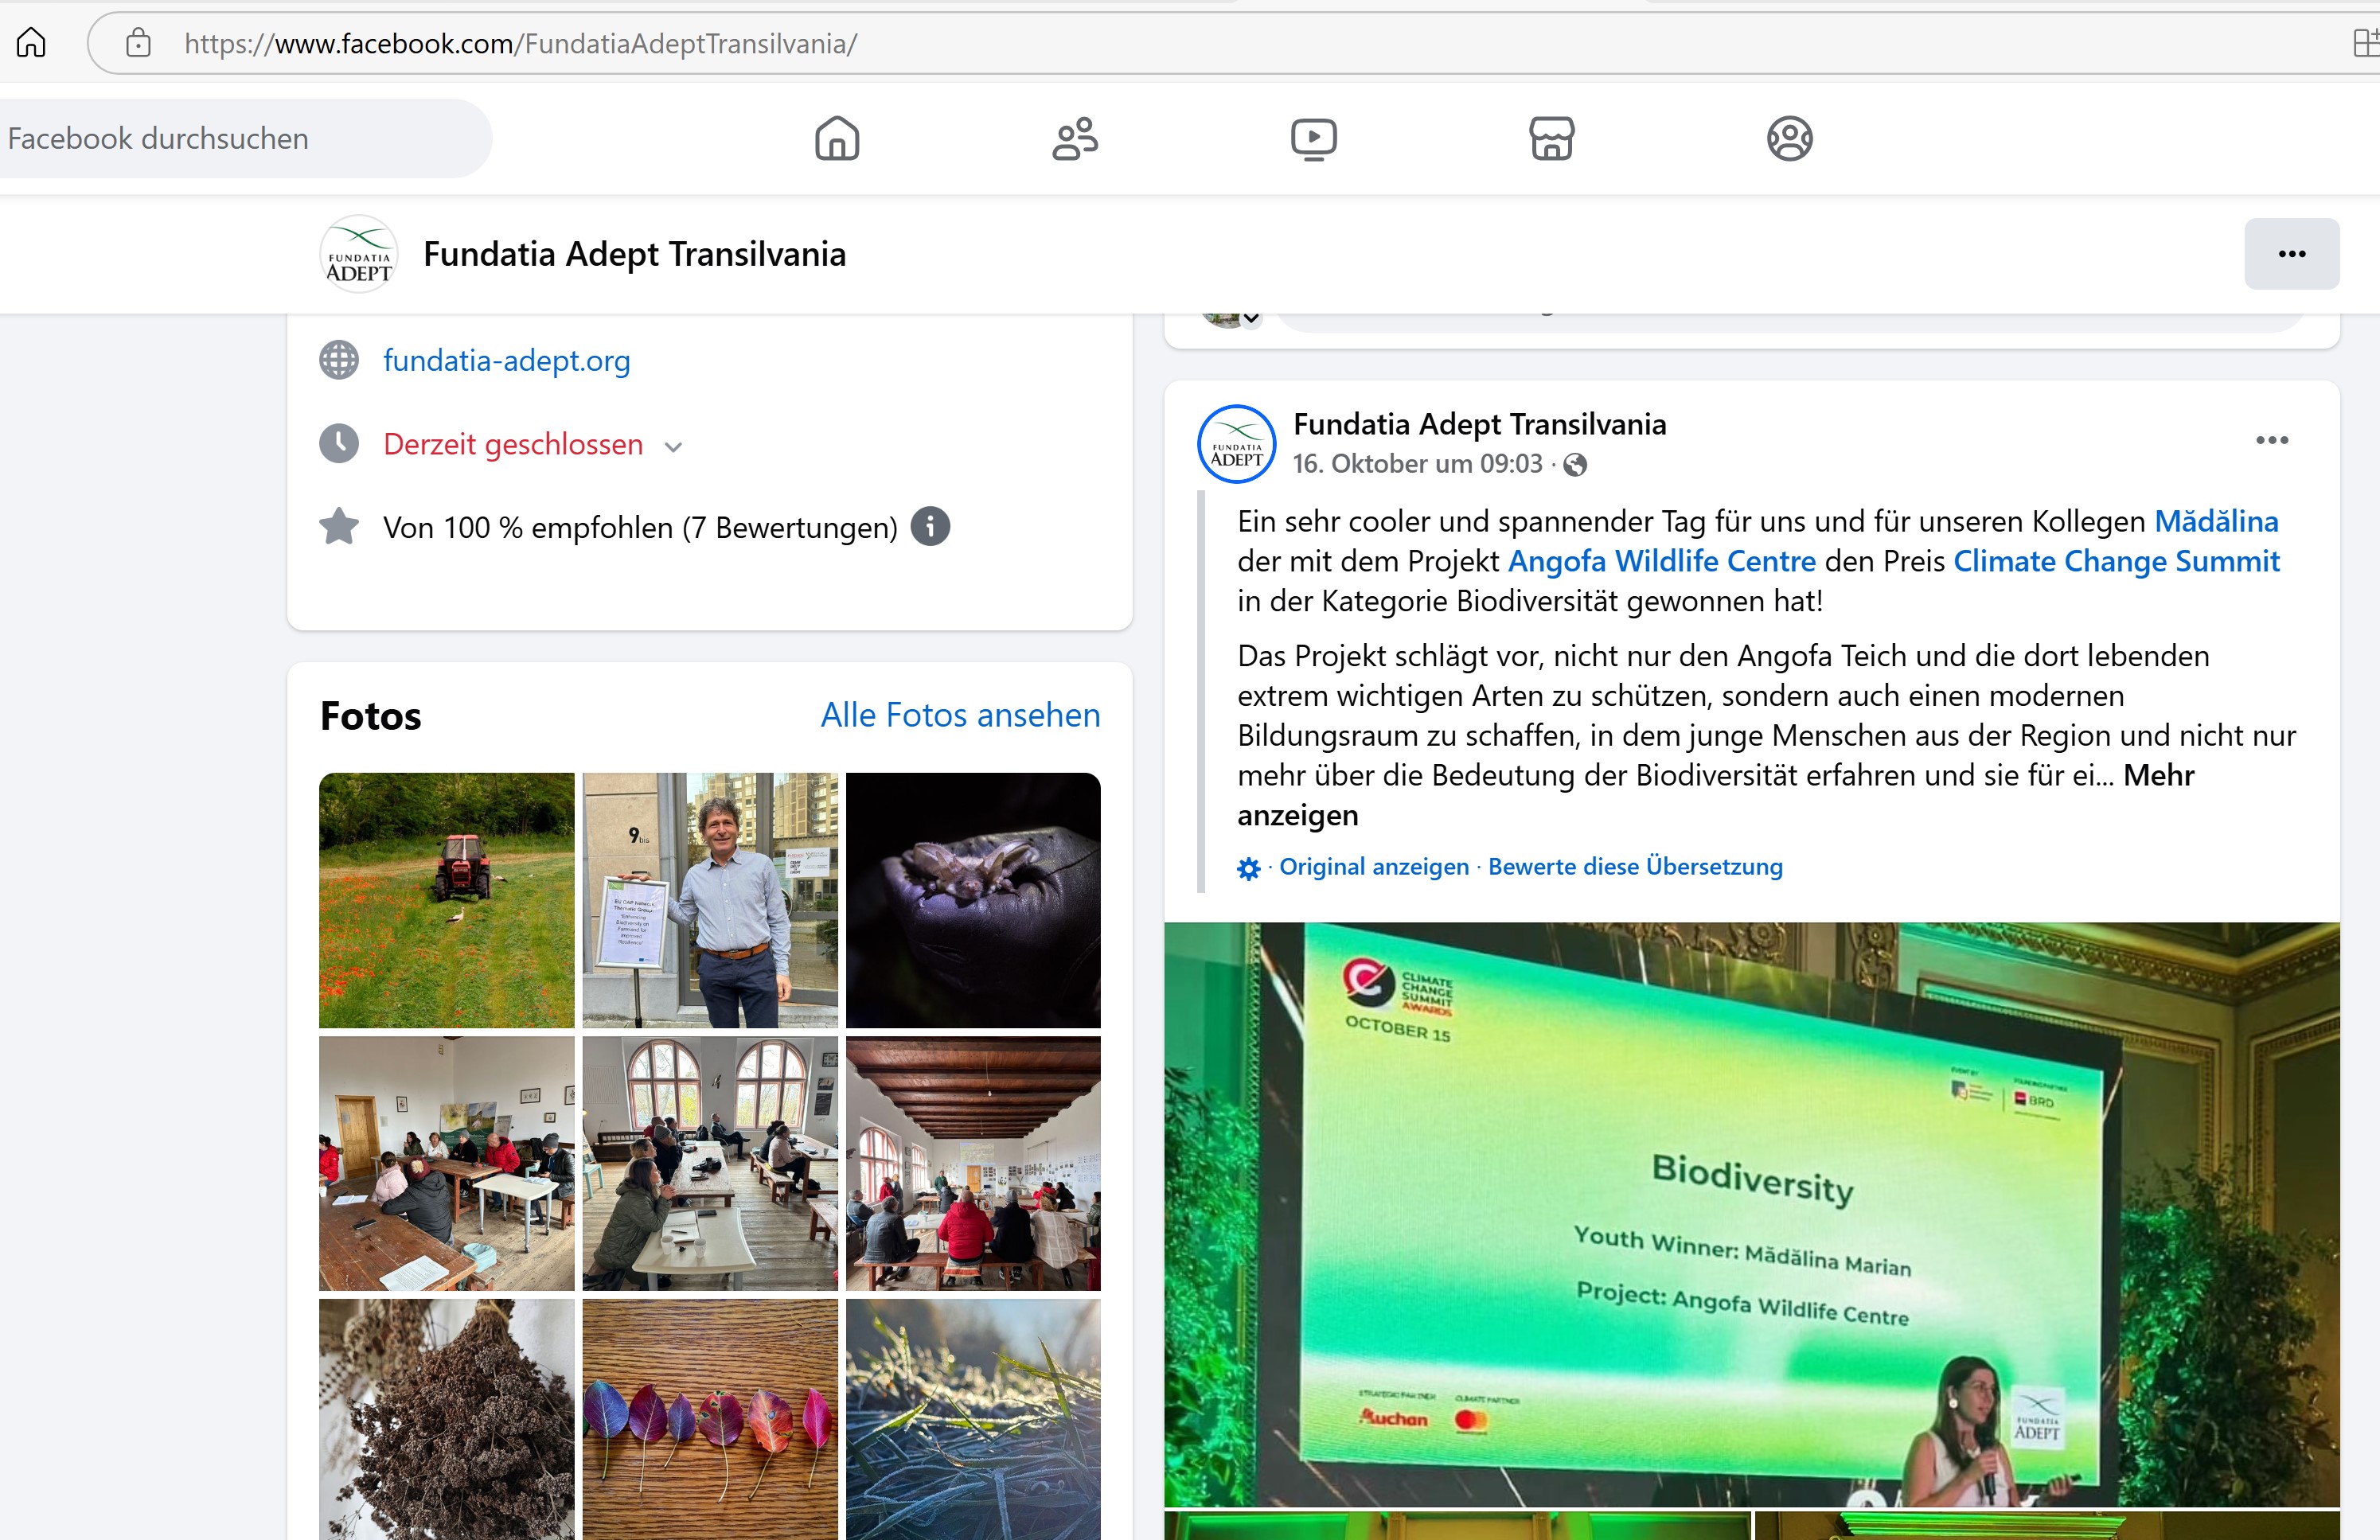Click the recommendations info icon
Viewport: 2380px width, 1540px height.
click(930, 526)
